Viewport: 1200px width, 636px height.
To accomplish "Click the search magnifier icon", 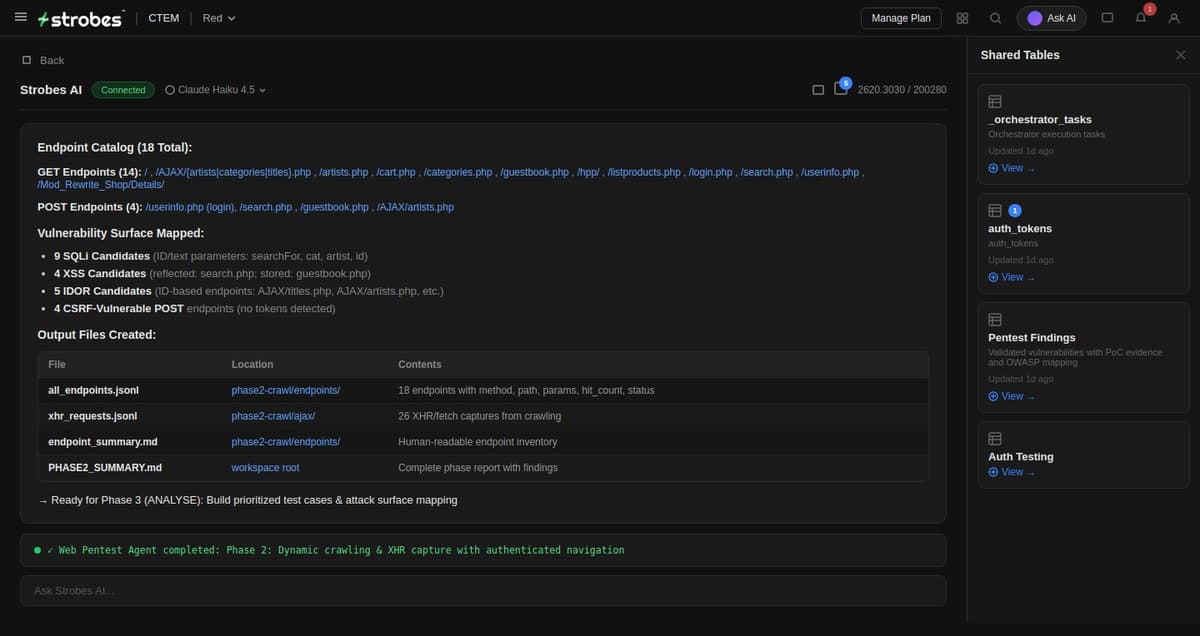I will [995, 18].
